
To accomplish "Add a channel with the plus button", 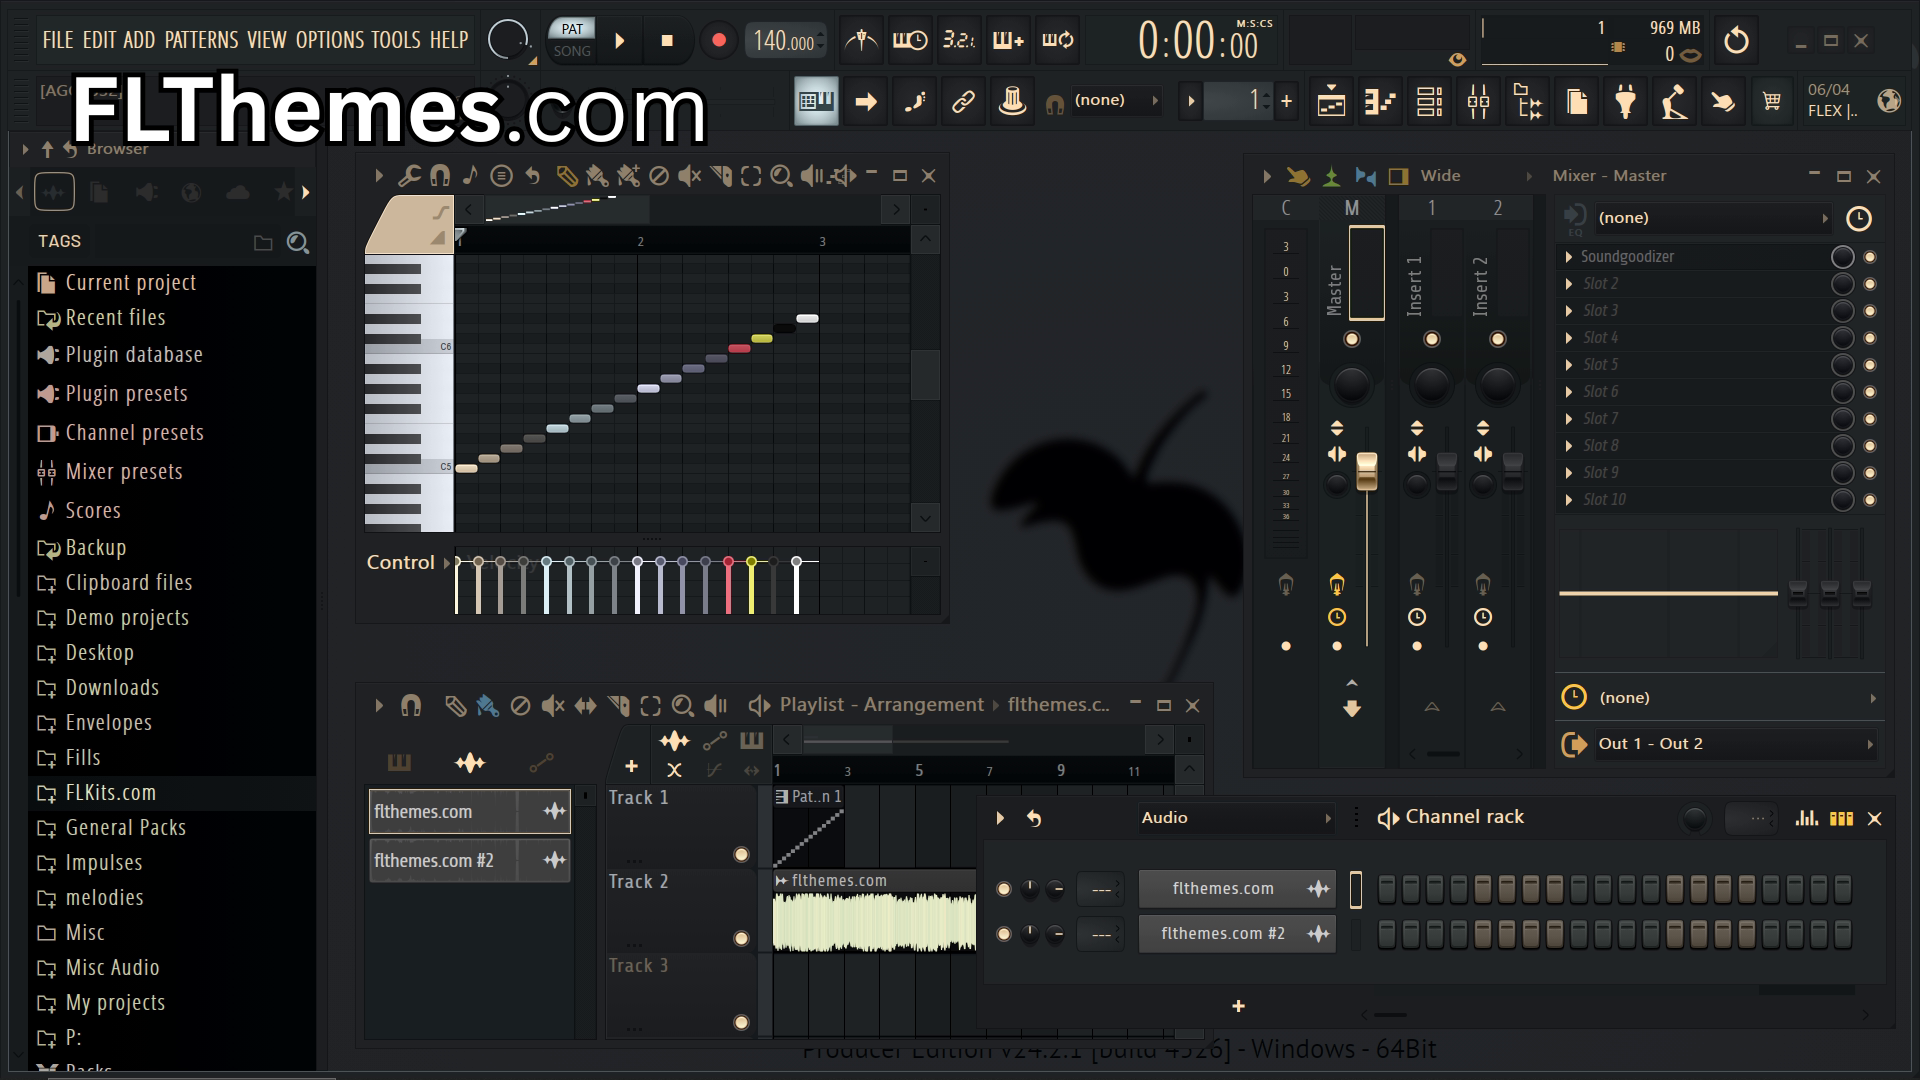I will tap(1238, 1006).
